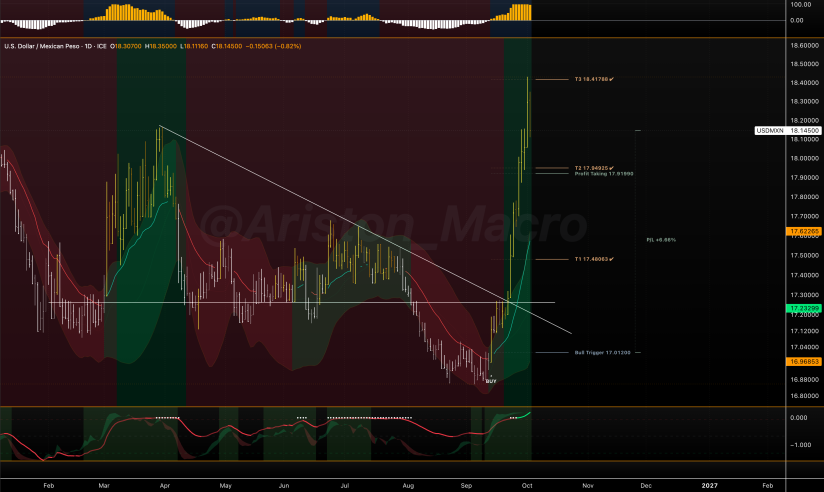Select the P/L percentage label
Screen dimensions: 824x492
[661, 240]
